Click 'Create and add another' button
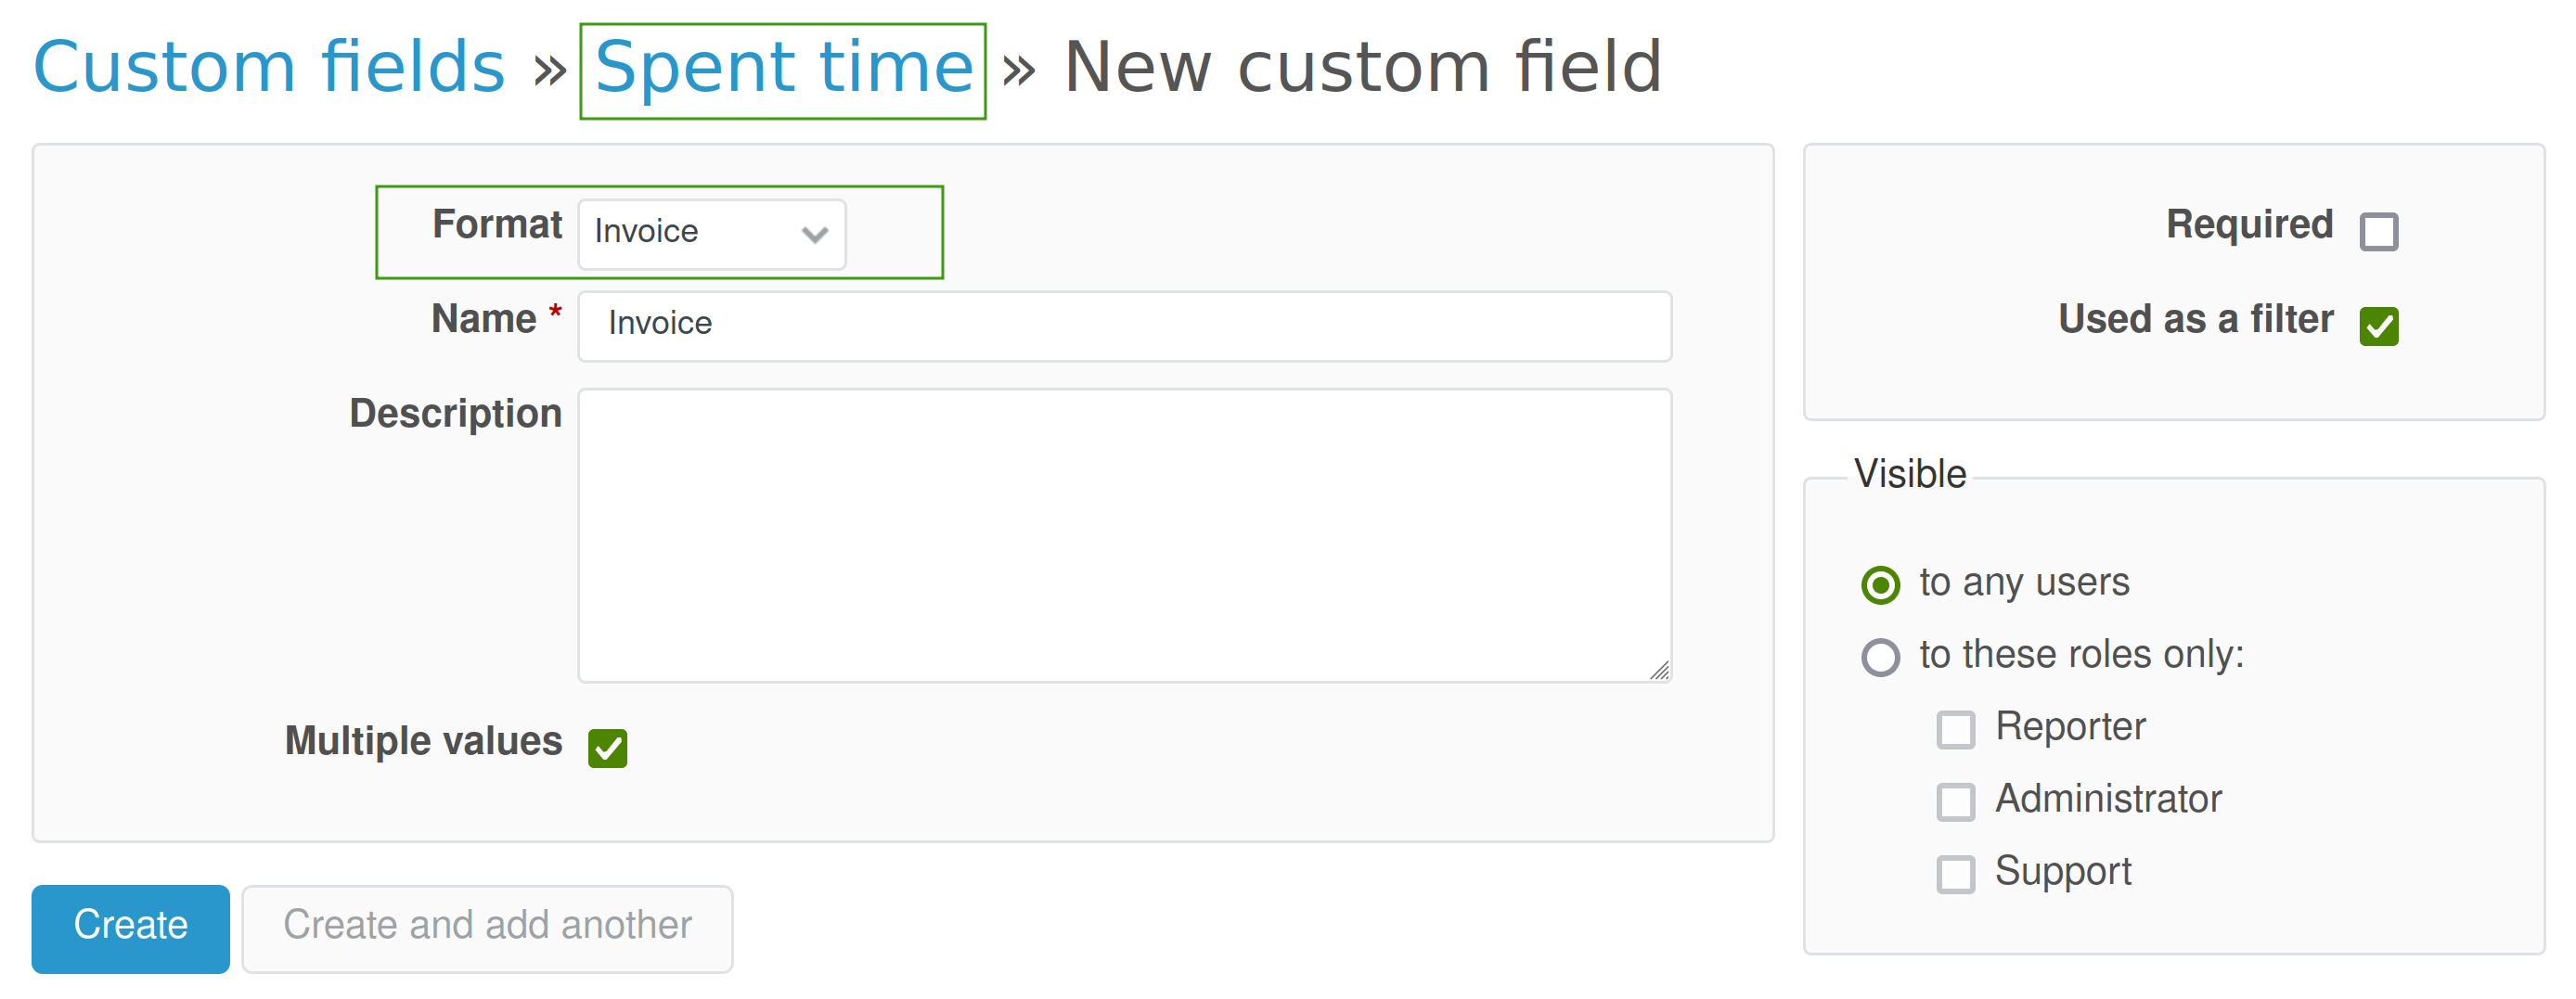 (x=487, y=927)
